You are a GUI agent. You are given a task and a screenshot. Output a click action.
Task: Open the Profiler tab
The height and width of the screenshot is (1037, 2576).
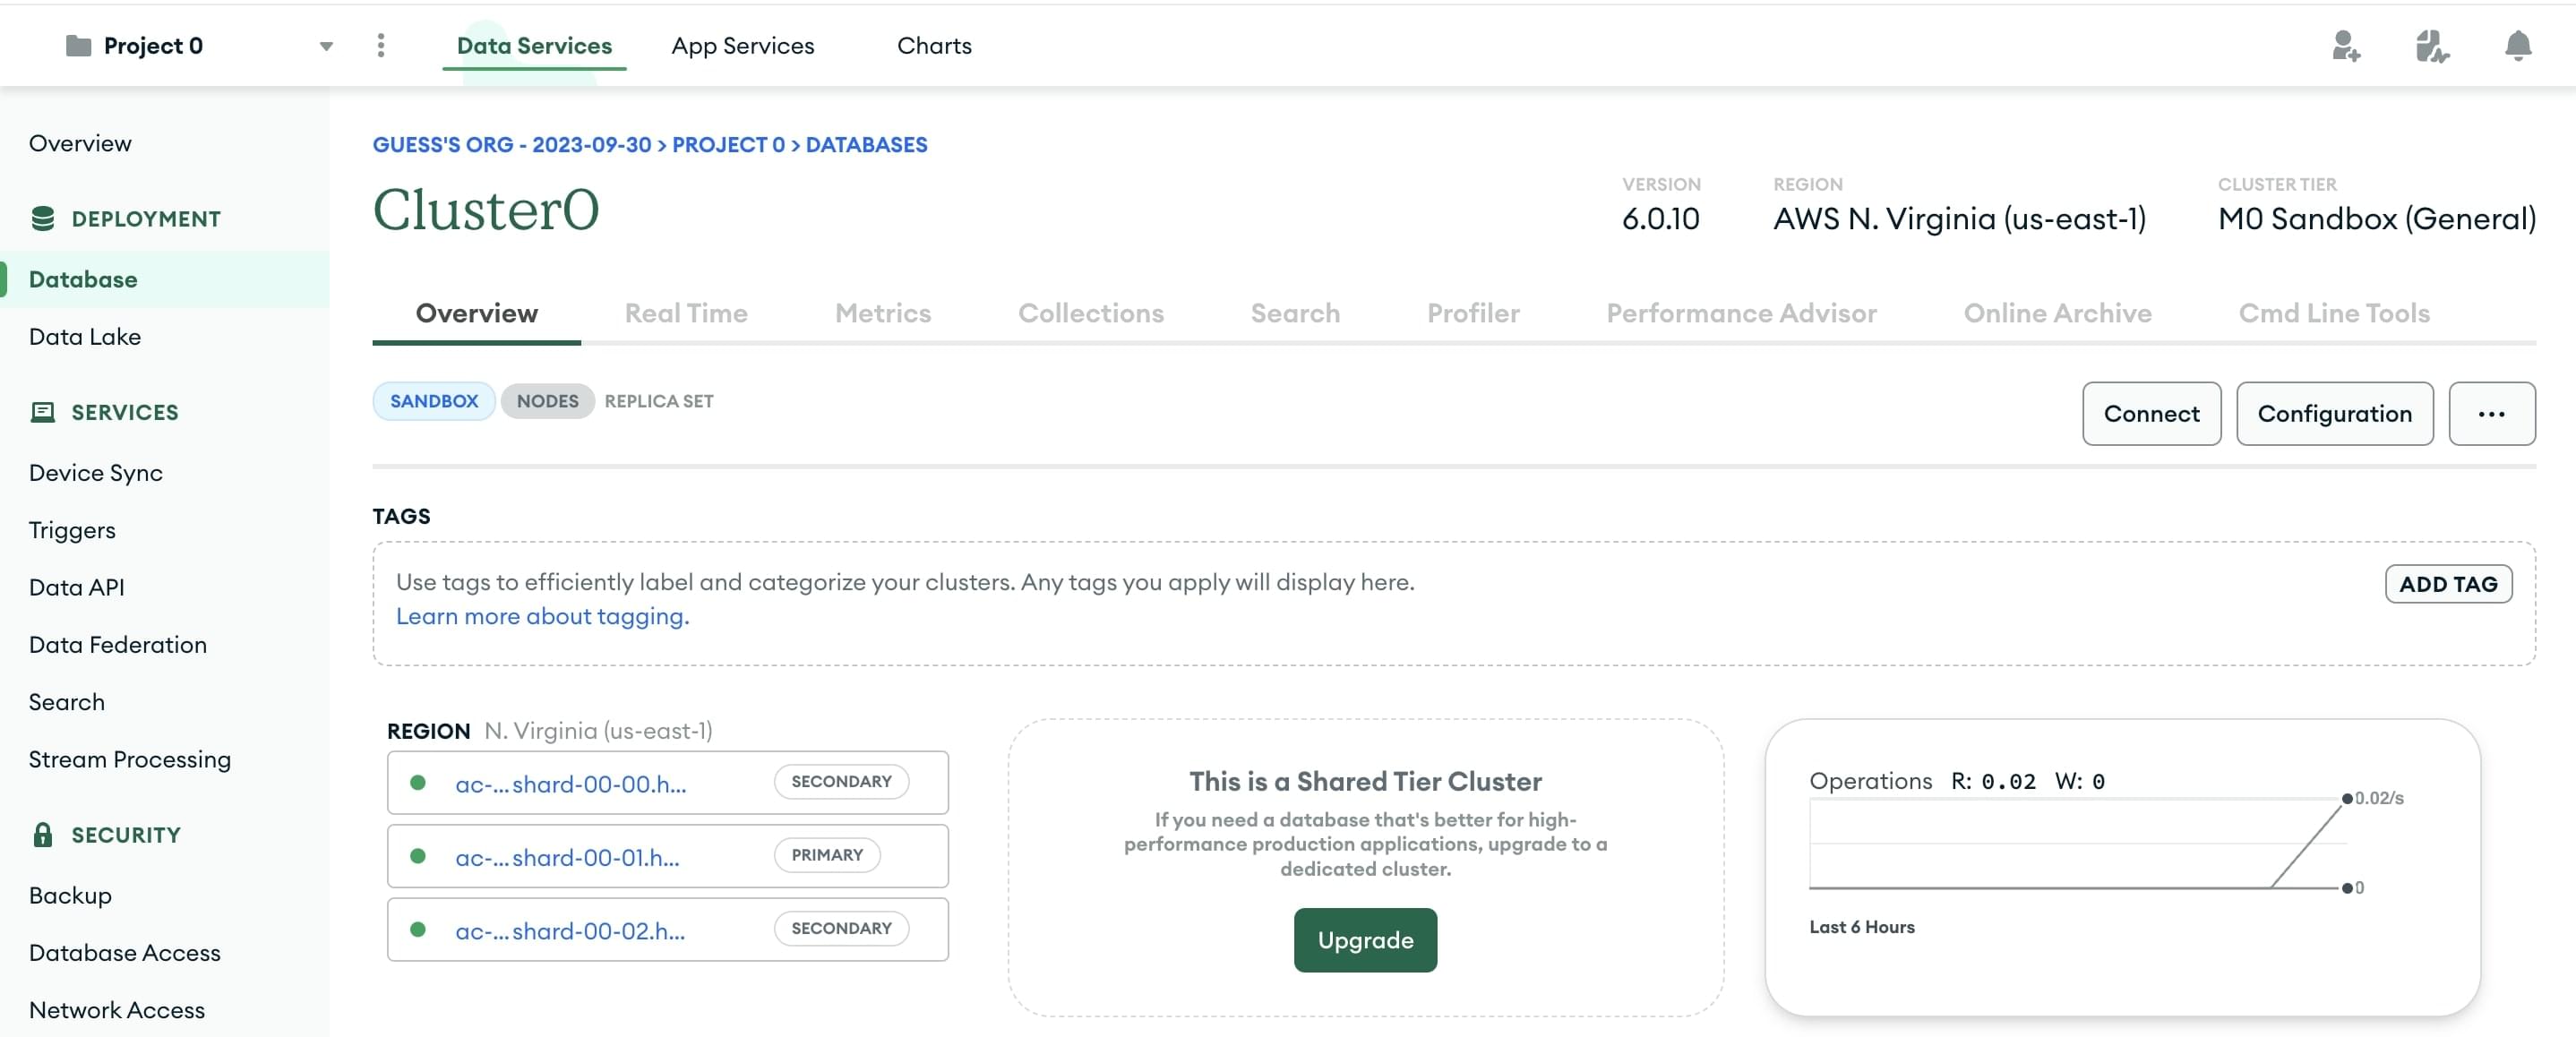click(1473, 314)
